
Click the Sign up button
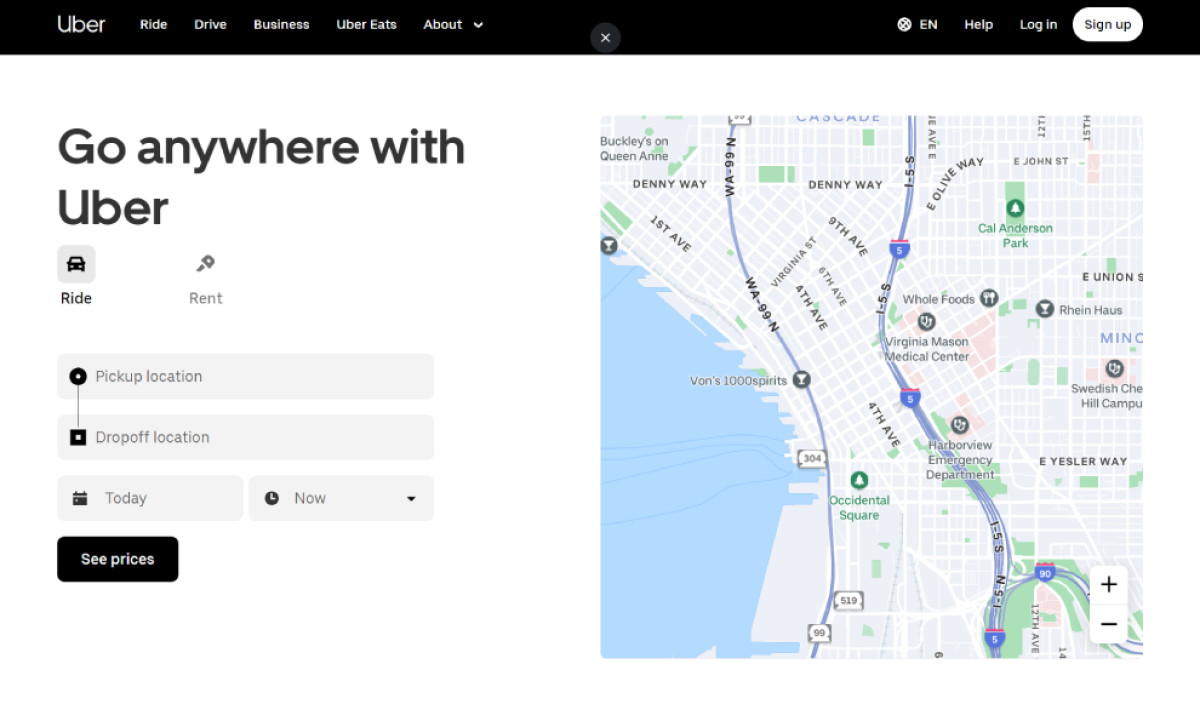pos(1107,24)
